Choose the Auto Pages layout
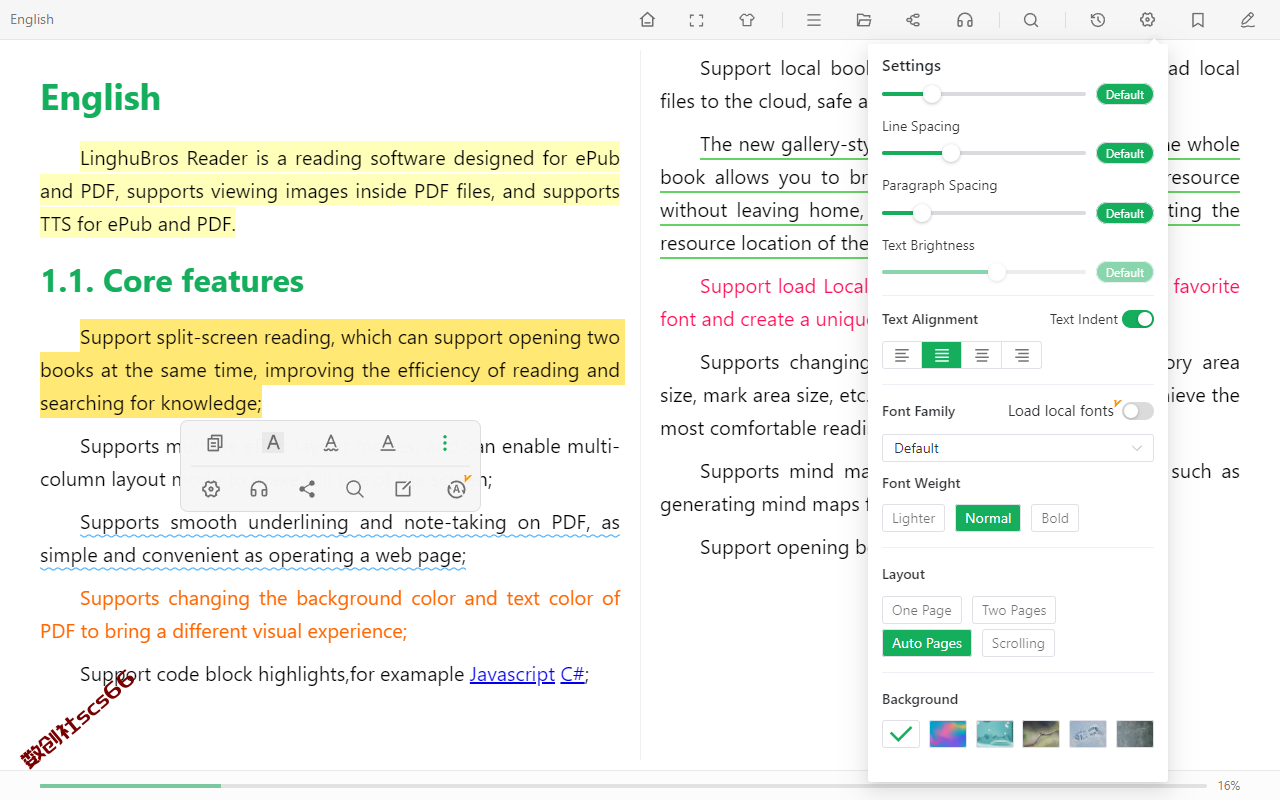This screenshot has width=1280, height=800. [927, 643]
